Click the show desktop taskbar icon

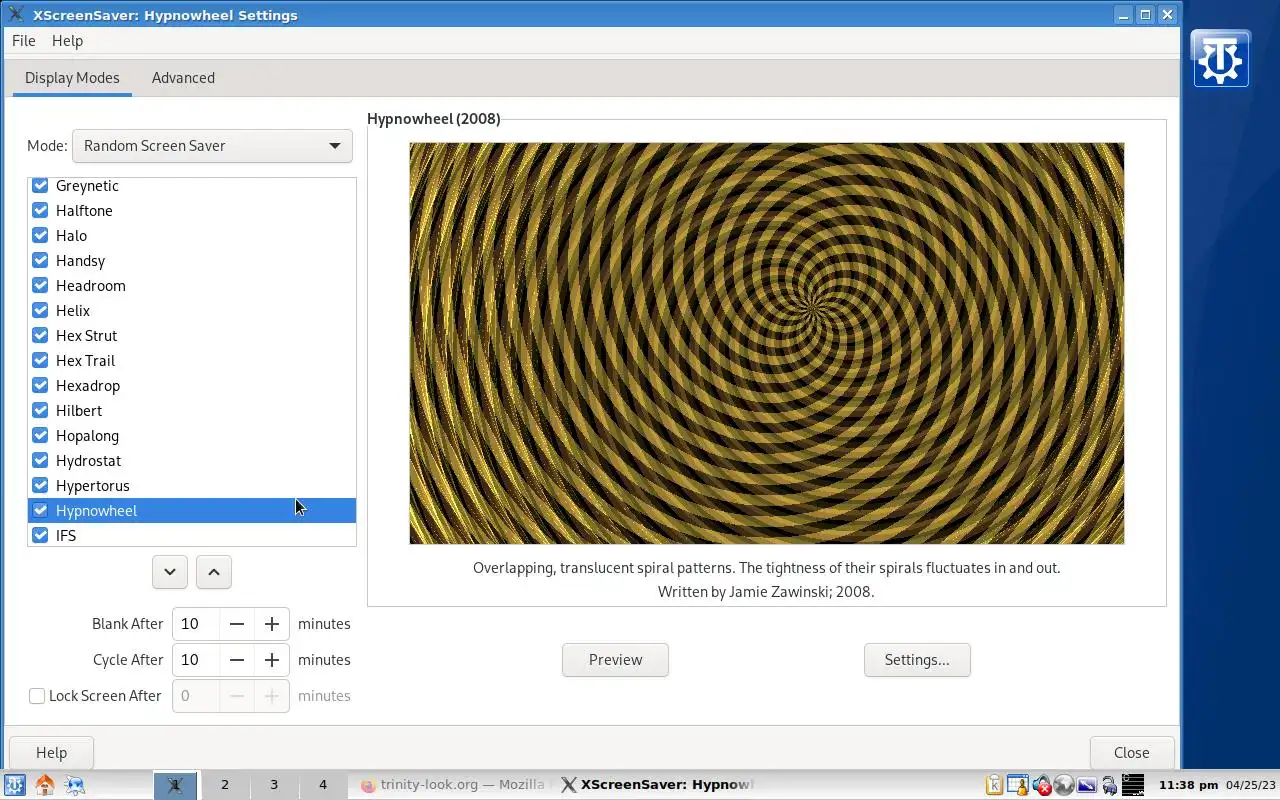coord(75,785)
